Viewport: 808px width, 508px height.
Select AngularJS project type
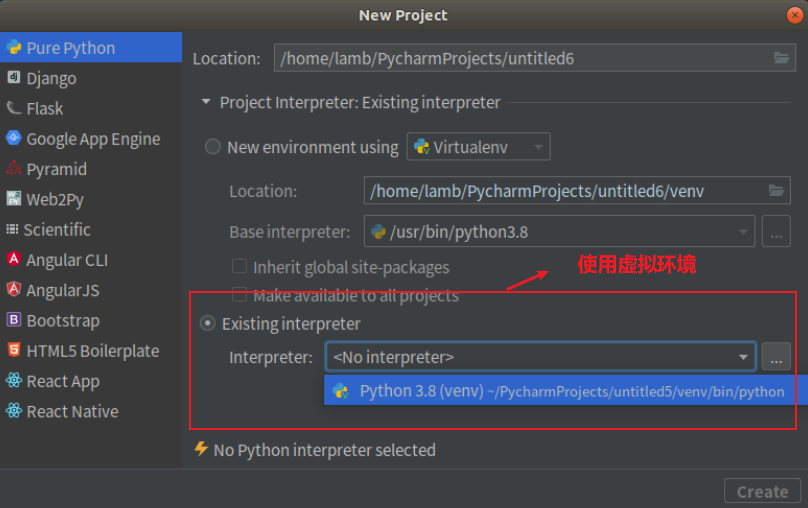(x=91, y=290)
